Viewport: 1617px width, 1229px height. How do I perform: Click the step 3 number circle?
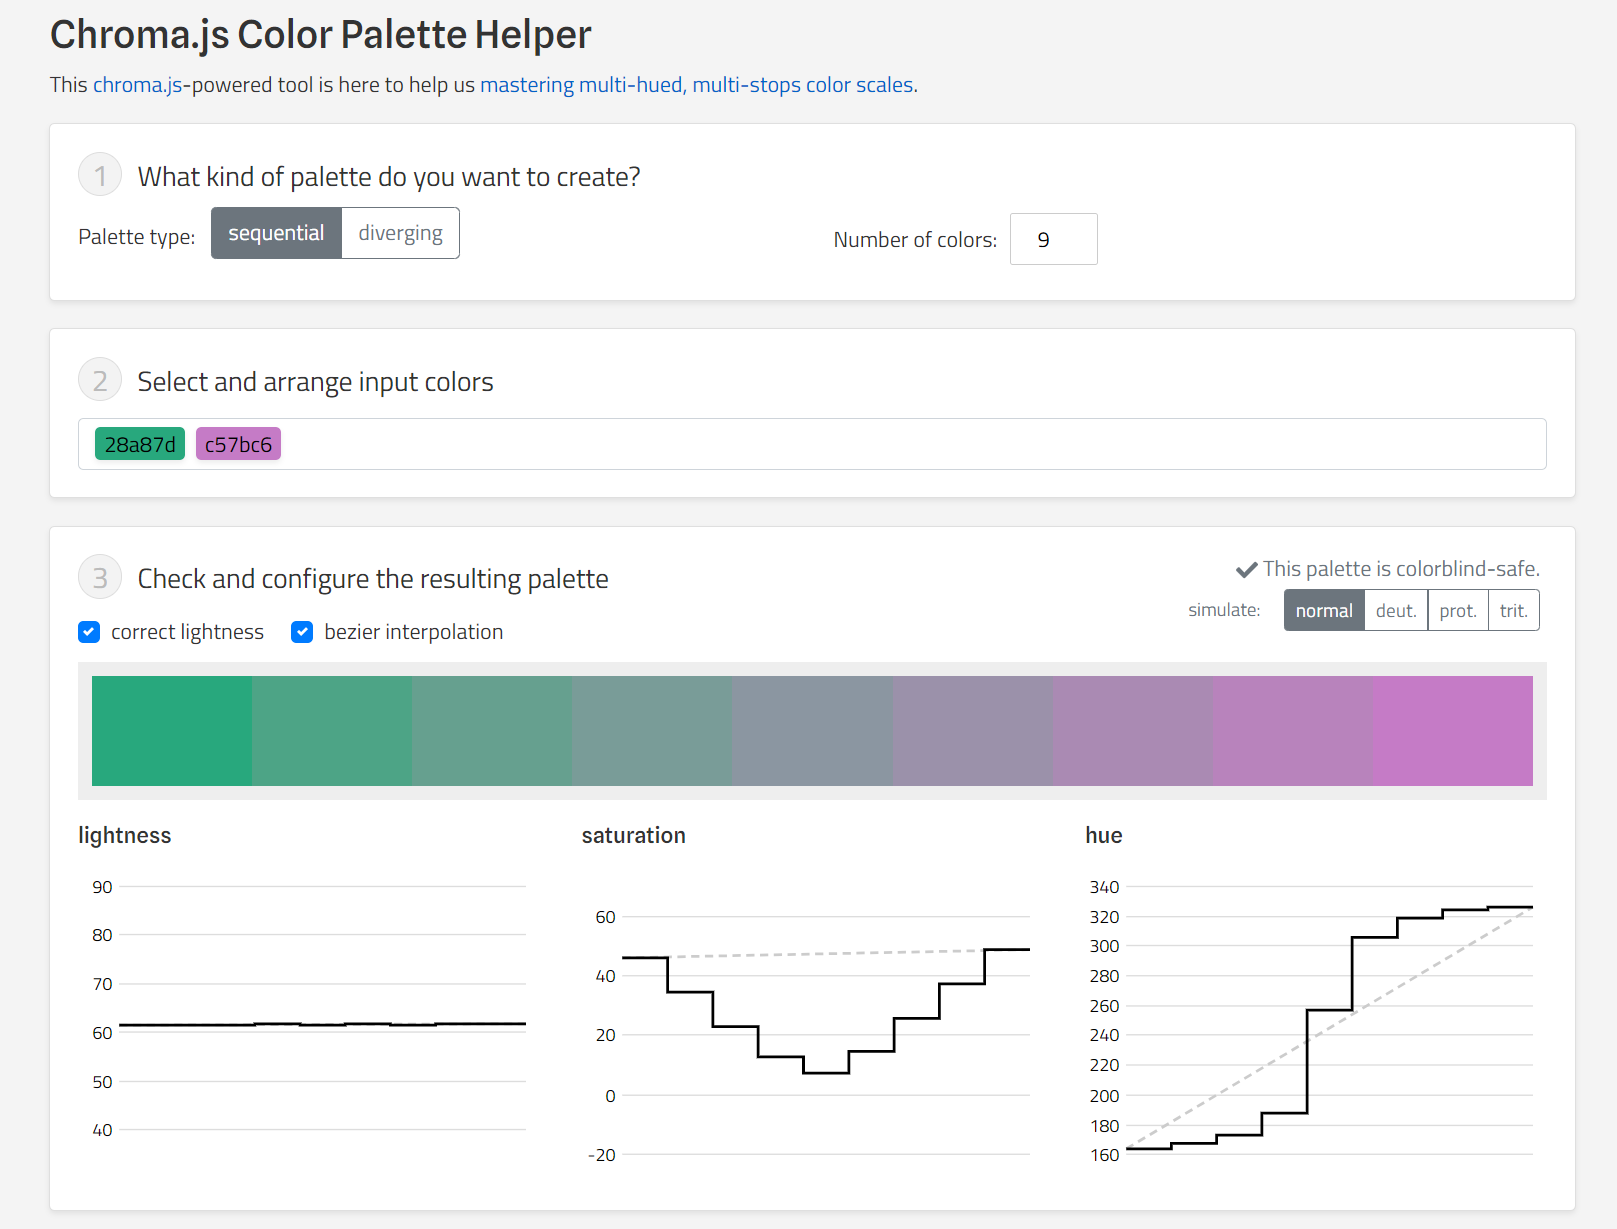click(x=100, y=578)
